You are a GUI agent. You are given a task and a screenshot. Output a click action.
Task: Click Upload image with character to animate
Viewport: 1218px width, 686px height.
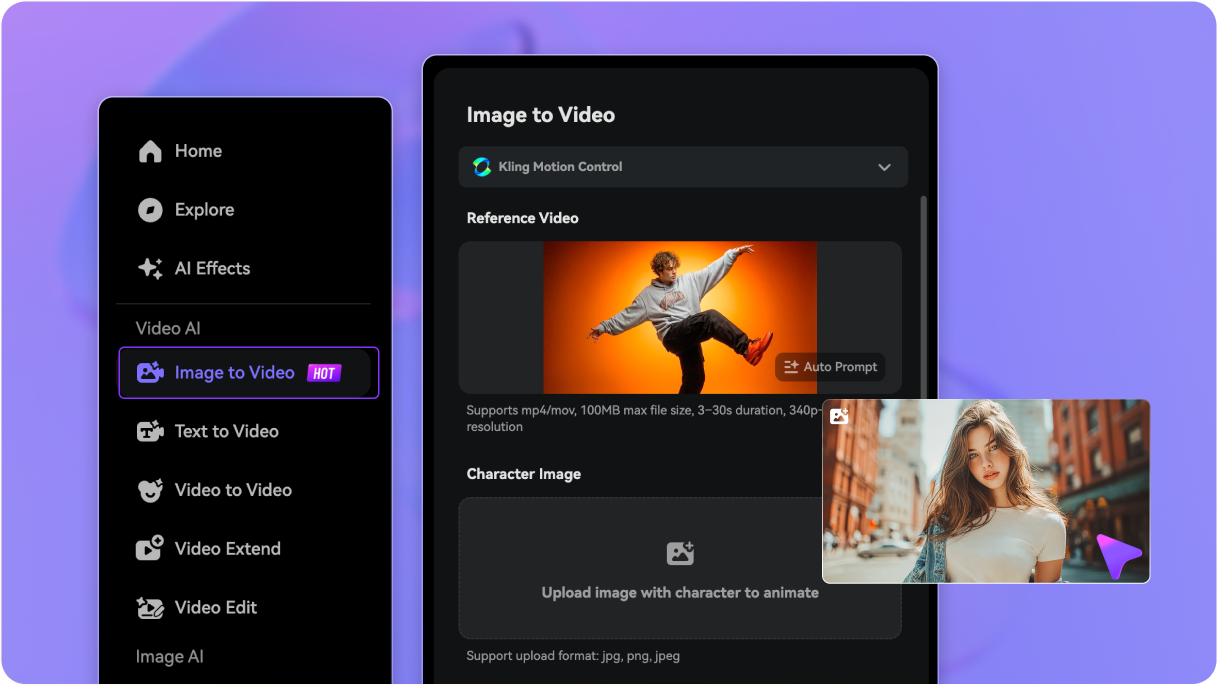pos(680,592)
